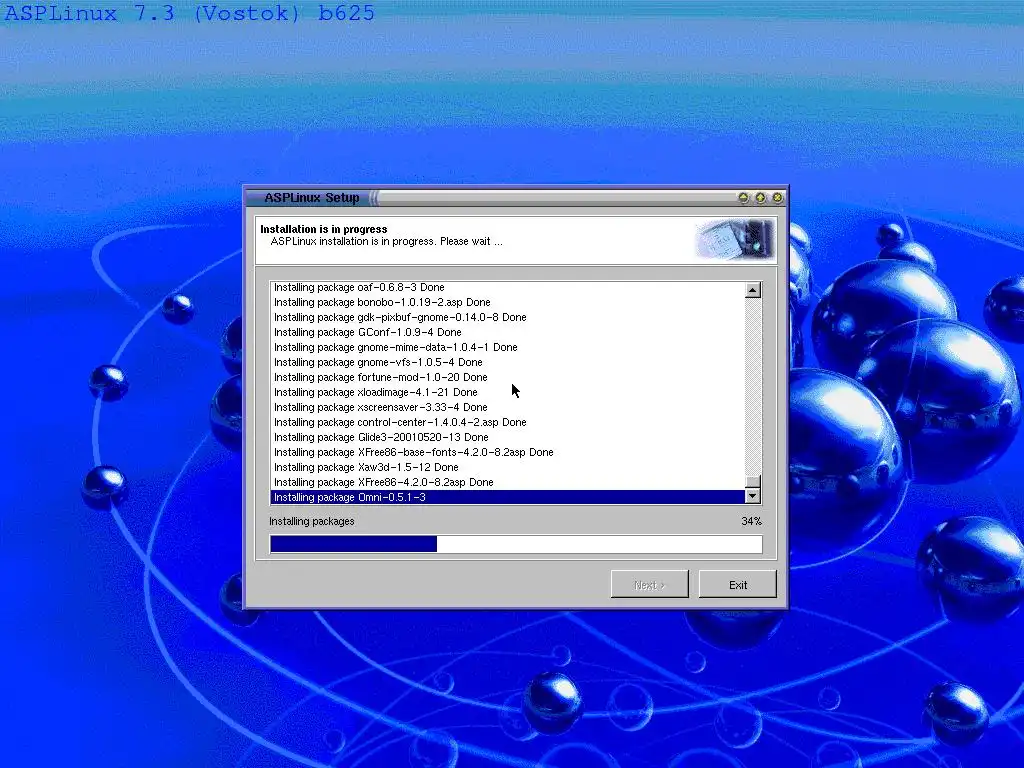This screenshot has width=1024, height=768.
Task: Click the installation progress bar
Action: pyautogui.click(x=516, y=544)
